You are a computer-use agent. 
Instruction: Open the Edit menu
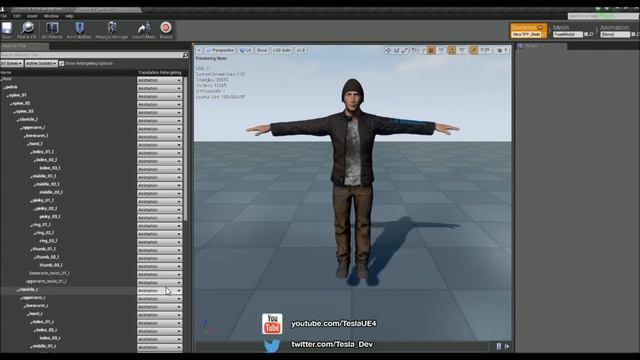(x=17, y=16)
